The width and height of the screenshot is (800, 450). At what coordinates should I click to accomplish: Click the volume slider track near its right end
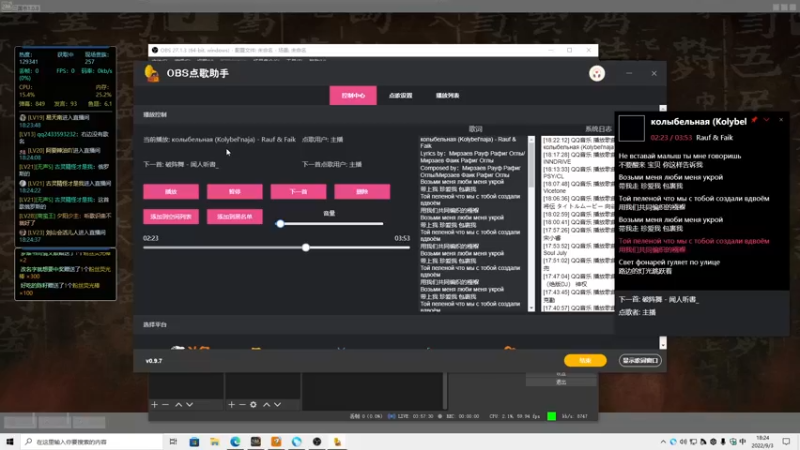(378, 223)
